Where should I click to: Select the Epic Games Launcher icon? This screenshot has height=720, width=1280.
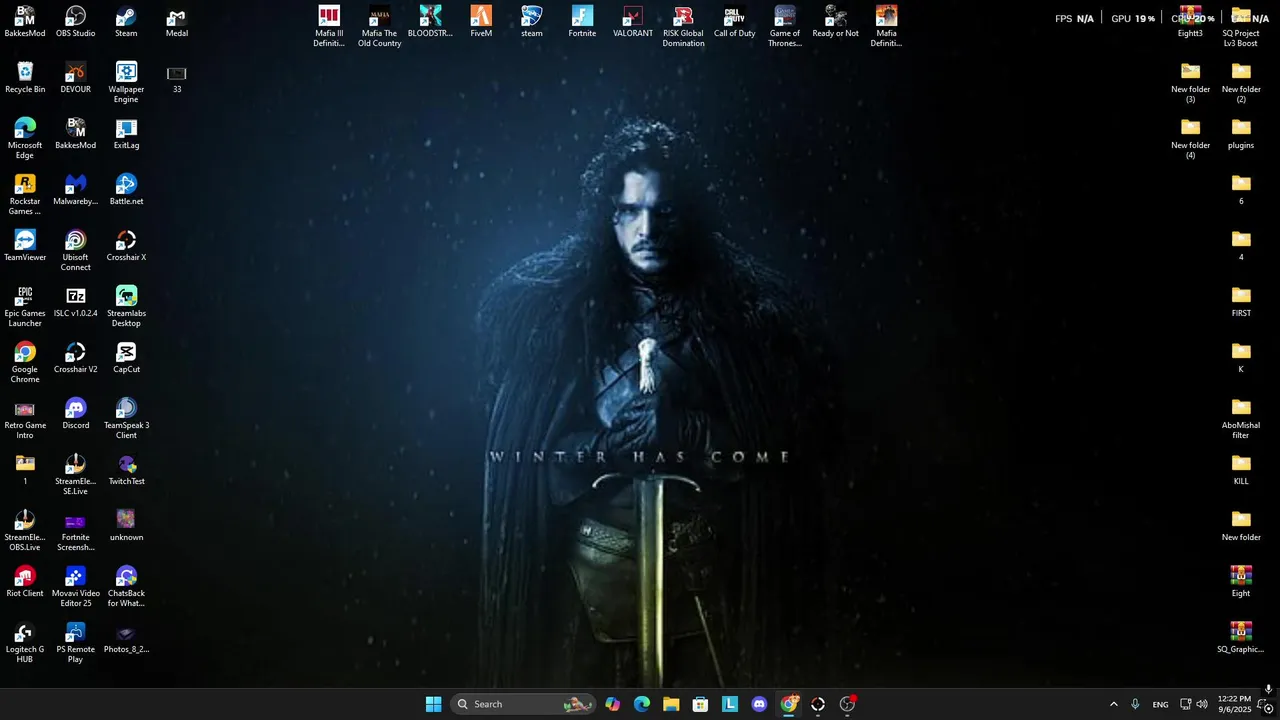point(25,307)
